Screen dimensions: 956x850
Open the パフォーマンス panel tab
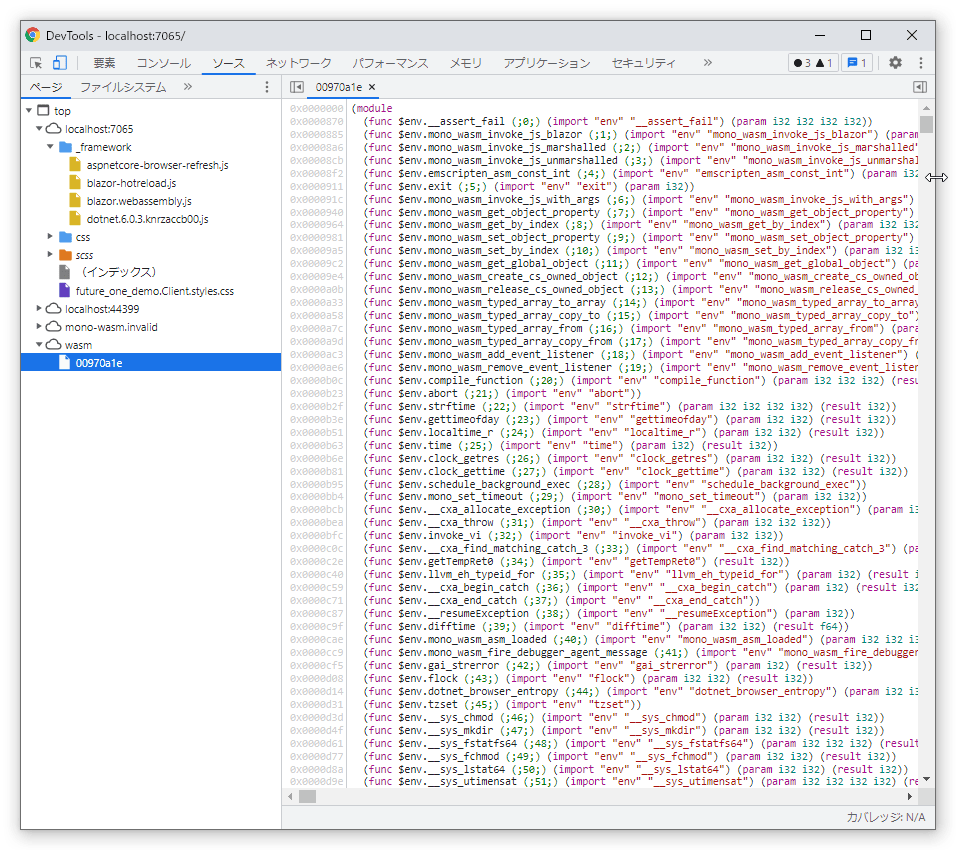click(390, 63)
